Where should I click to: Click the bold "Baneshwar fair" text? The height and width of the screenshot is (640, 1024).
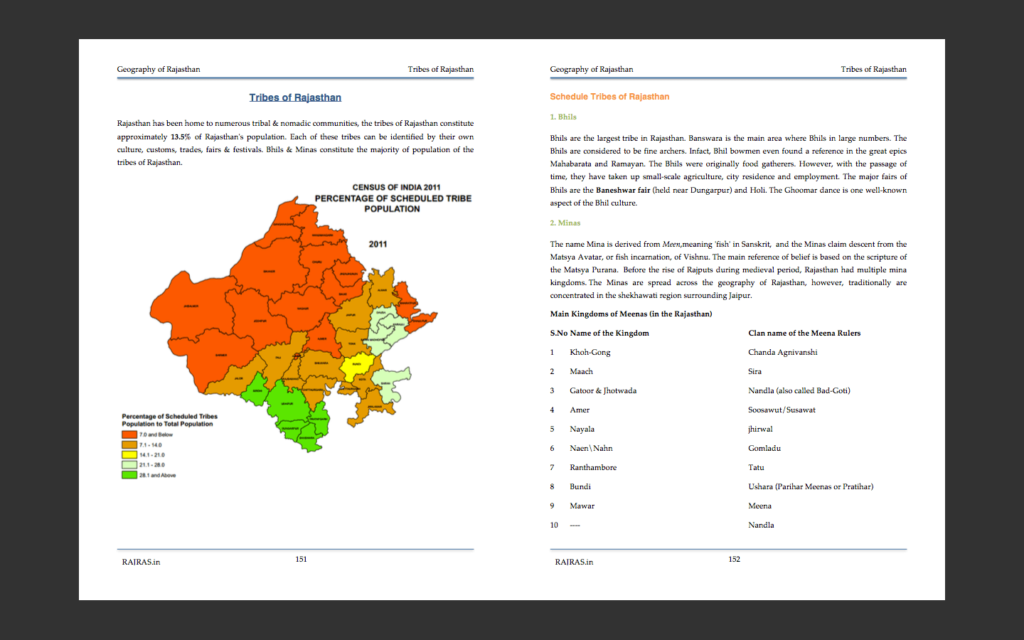click(623, 190)
